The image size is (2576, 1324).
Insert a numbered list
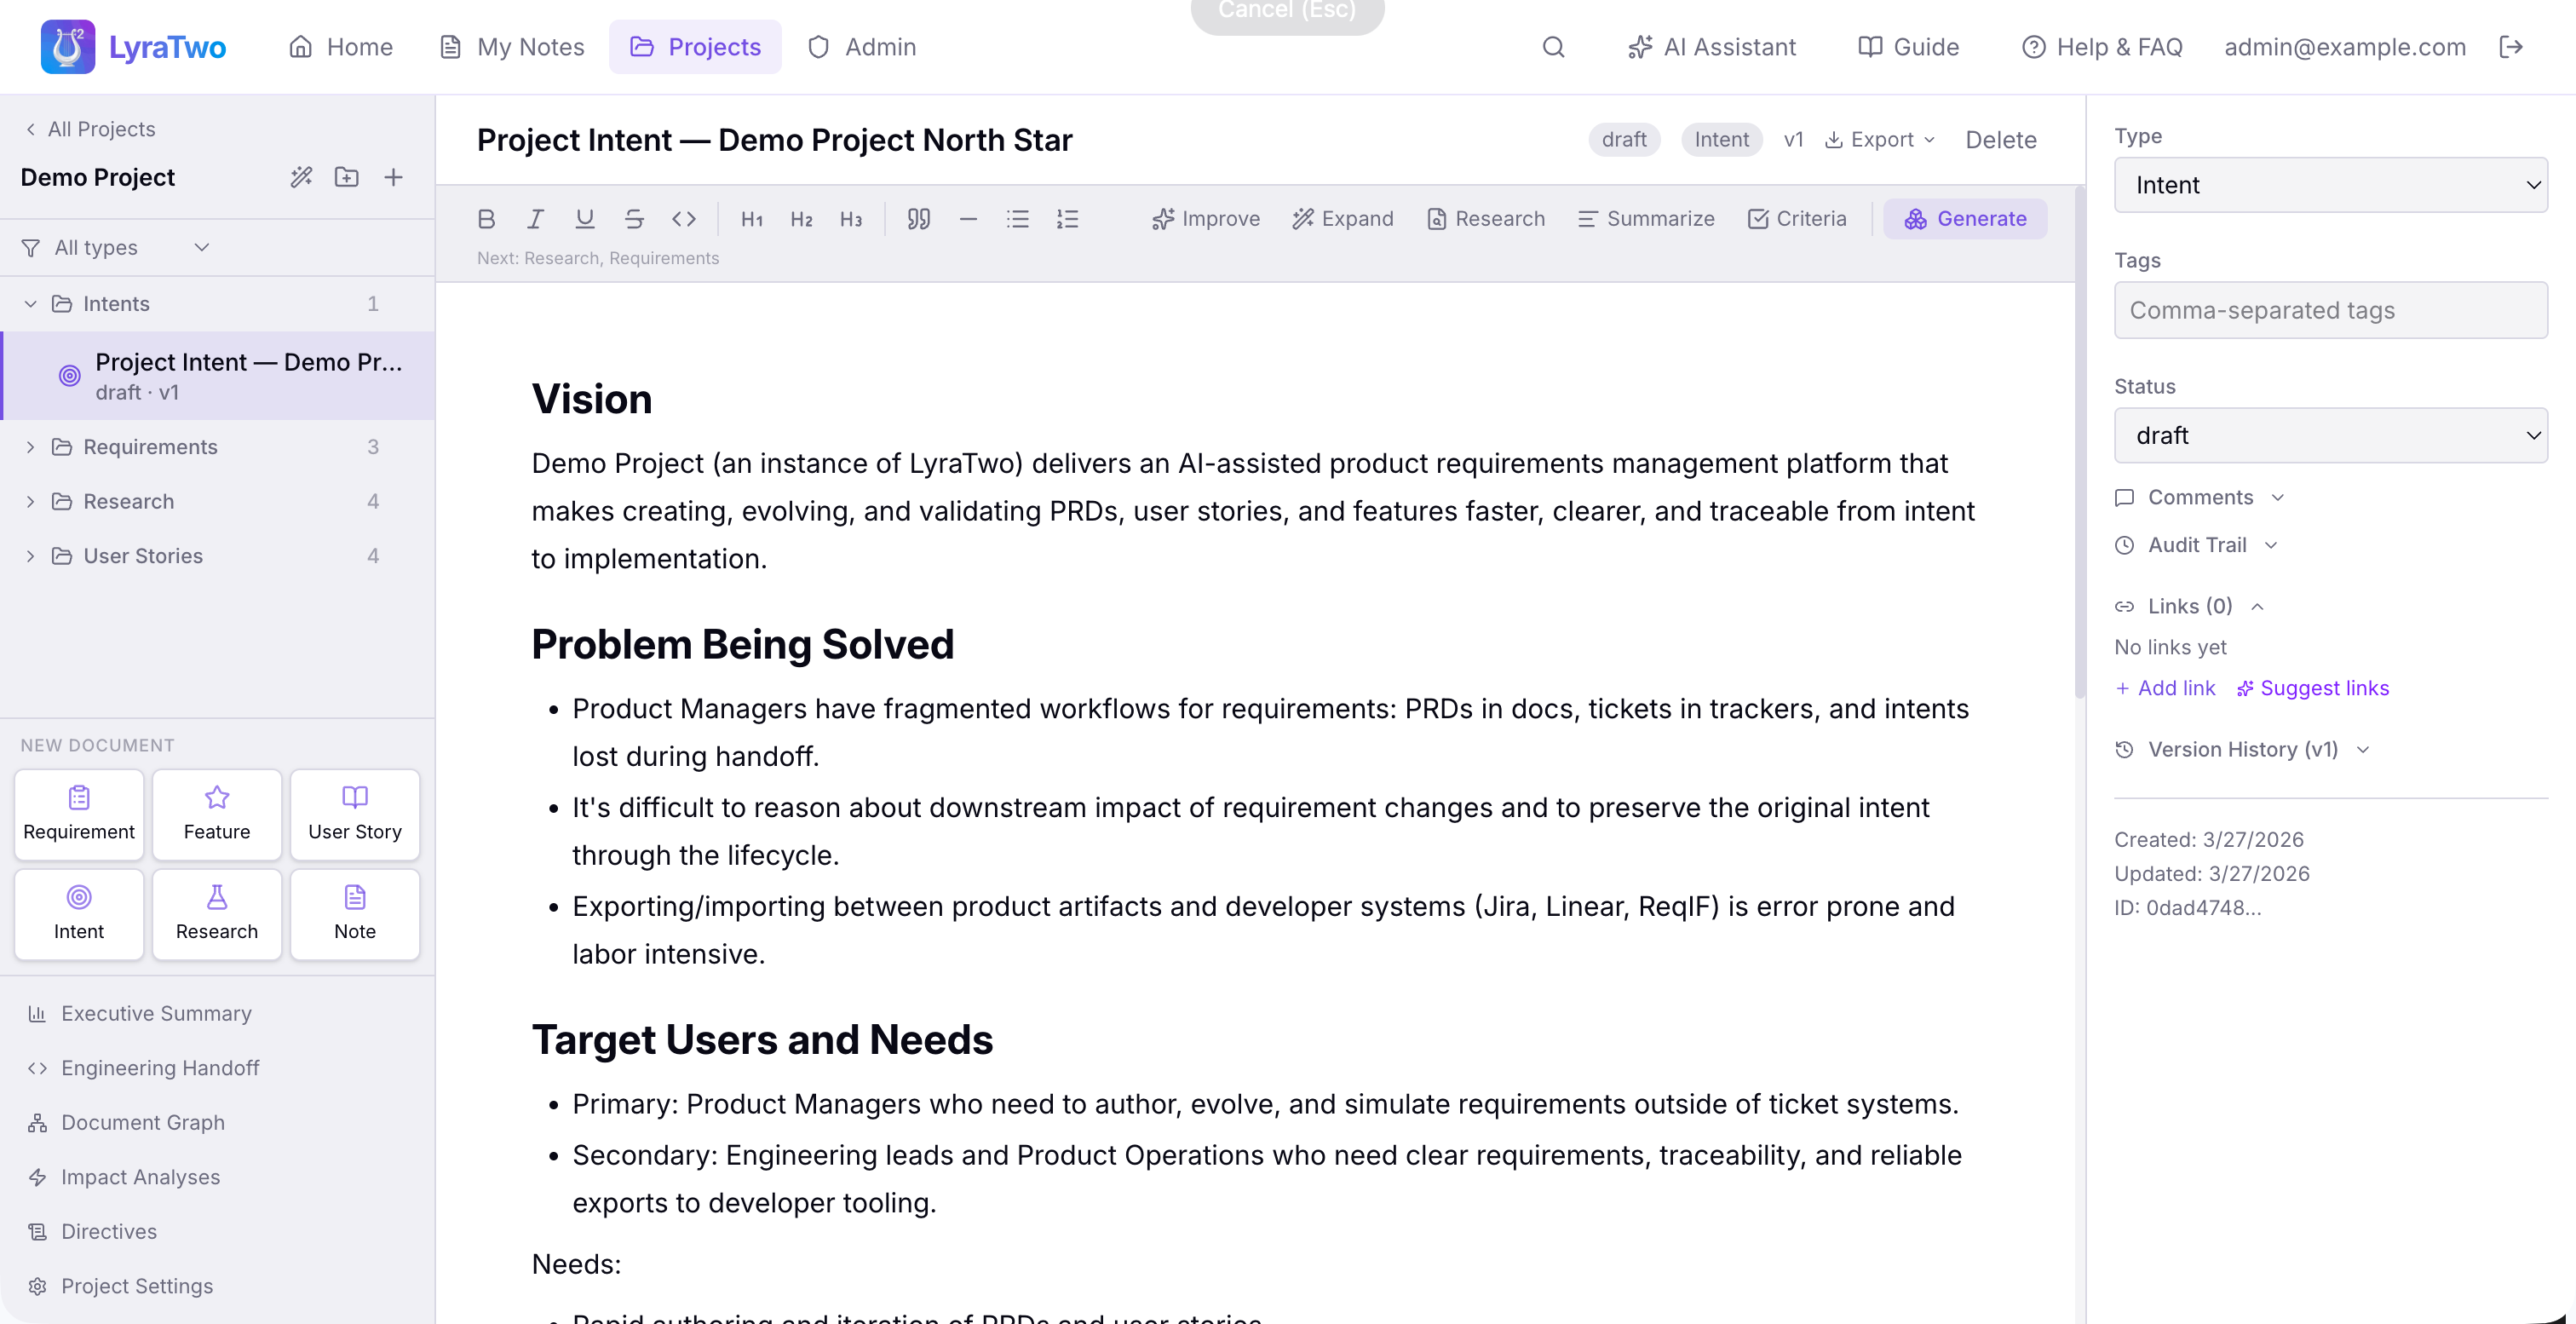coord(1067,219)
